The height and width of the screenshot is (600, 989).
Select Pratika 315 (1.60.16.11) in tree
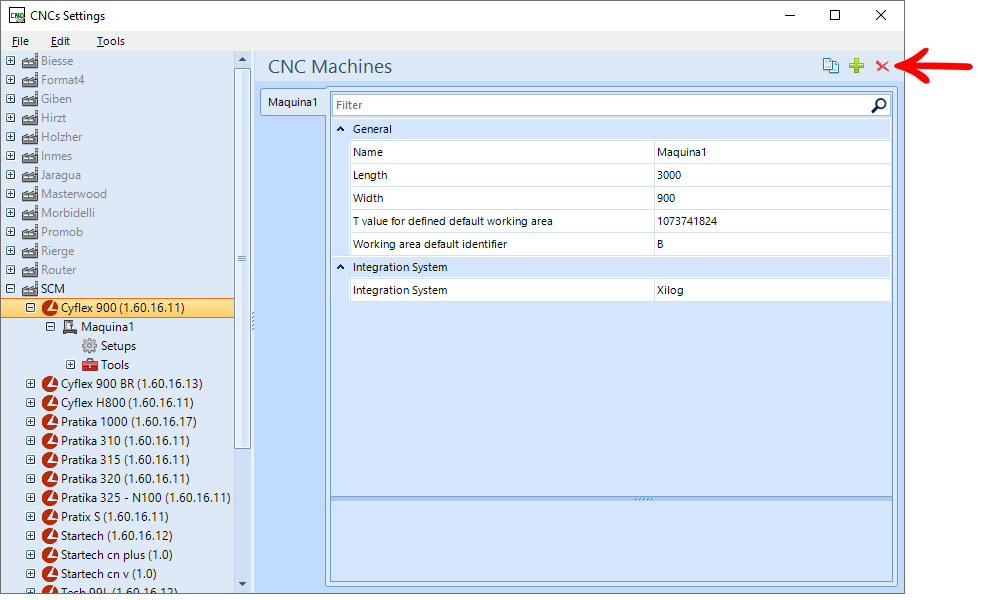click(x=125, y=460)
